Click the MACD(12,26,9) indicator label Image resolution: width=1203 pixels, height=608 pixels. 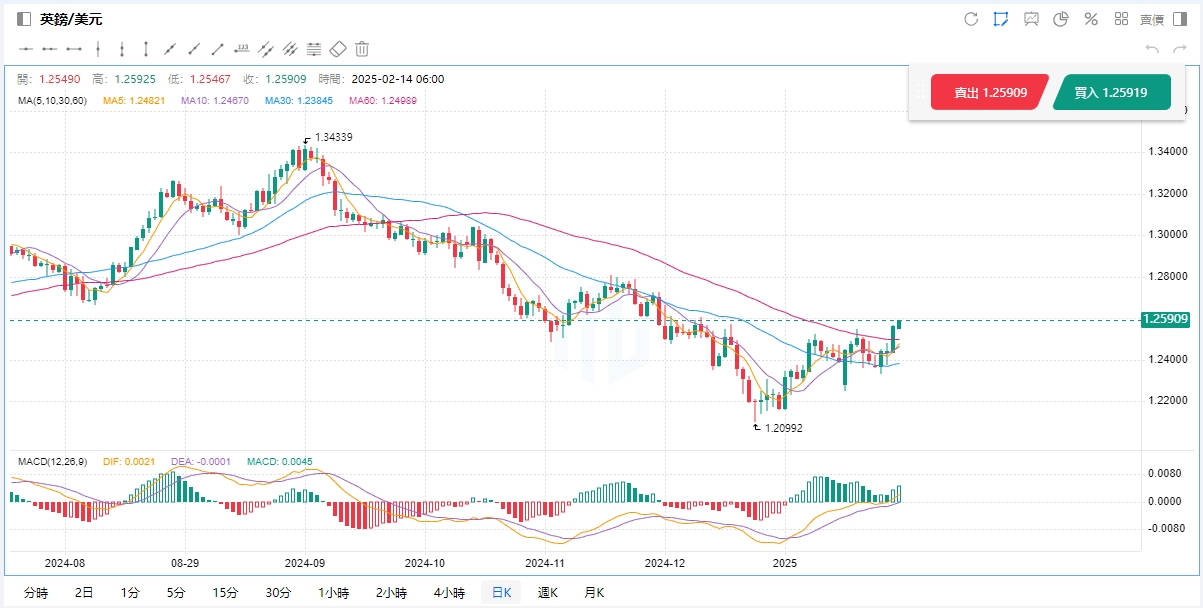click(x=52, y=461)
